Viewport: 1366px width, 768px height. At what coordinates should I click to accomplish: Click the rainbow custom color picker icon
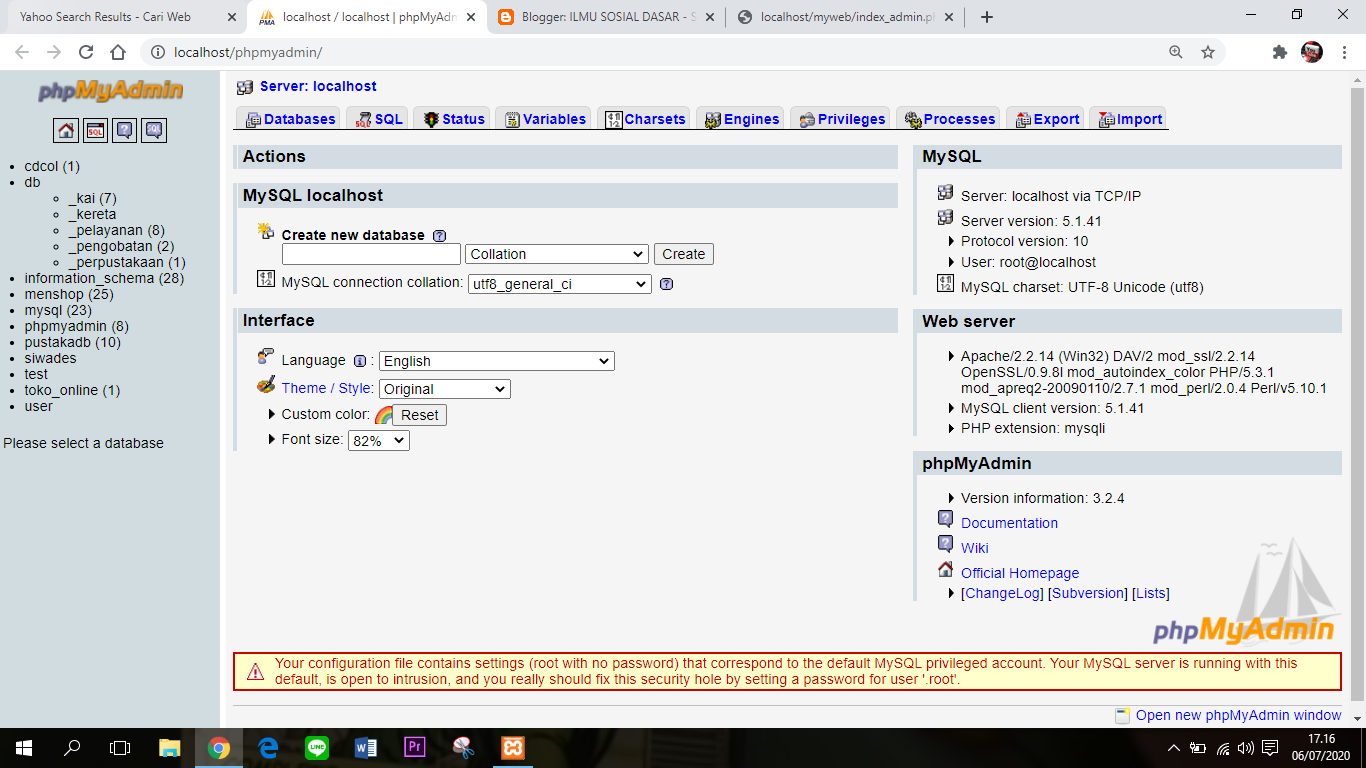point(383,415)
